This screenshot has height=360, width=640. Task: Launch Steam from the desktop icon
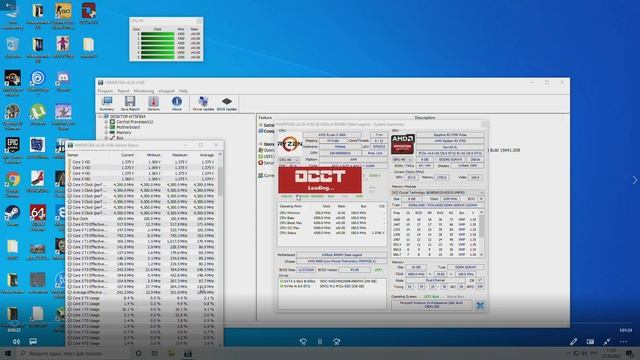tap(12, 216)
